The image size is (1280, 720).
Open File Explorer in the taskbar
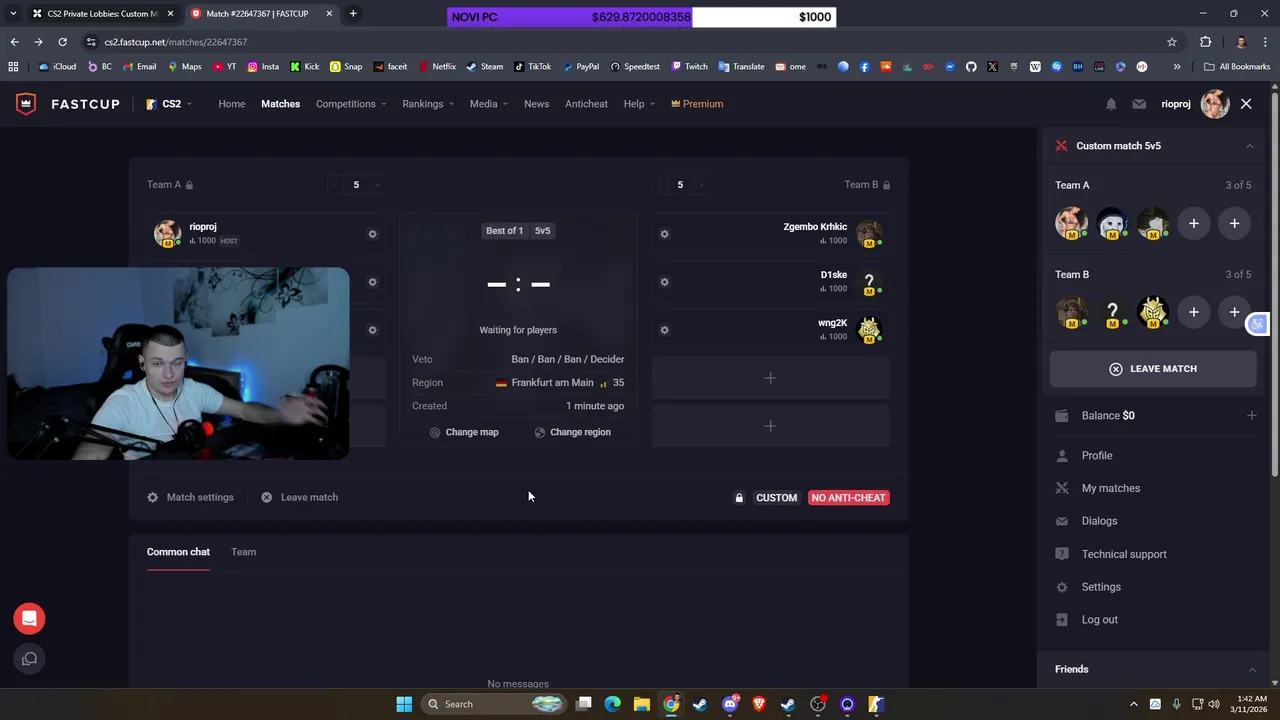(x=642, y=704)
